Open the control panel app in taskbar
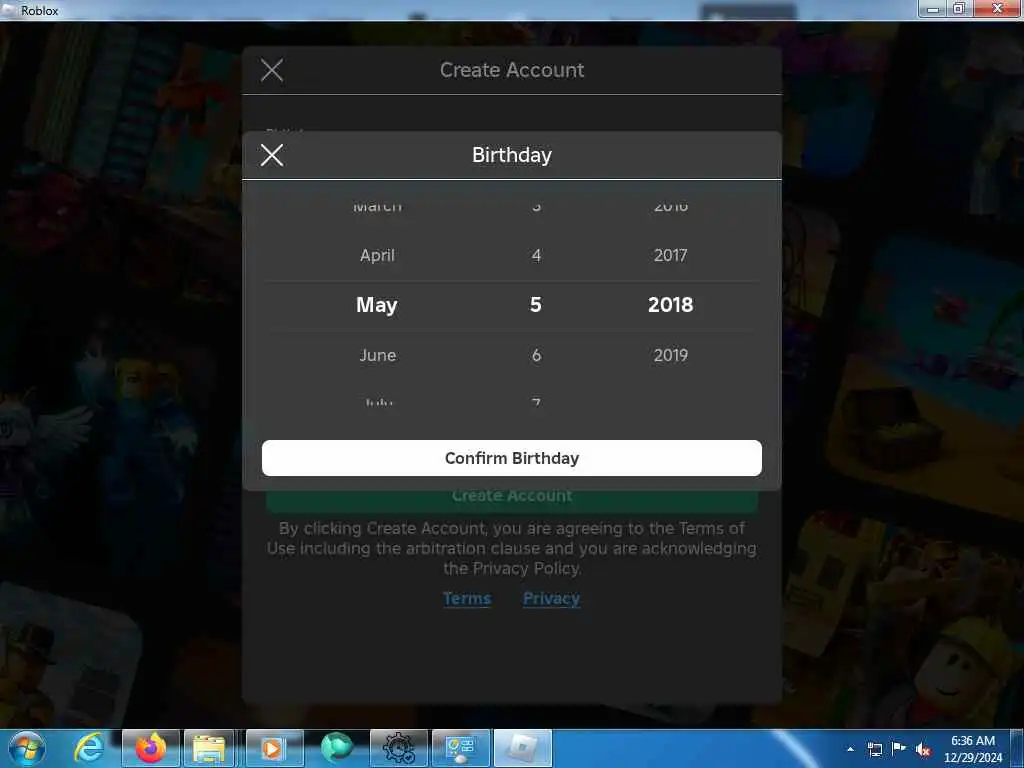 click(x=461, y=748)
